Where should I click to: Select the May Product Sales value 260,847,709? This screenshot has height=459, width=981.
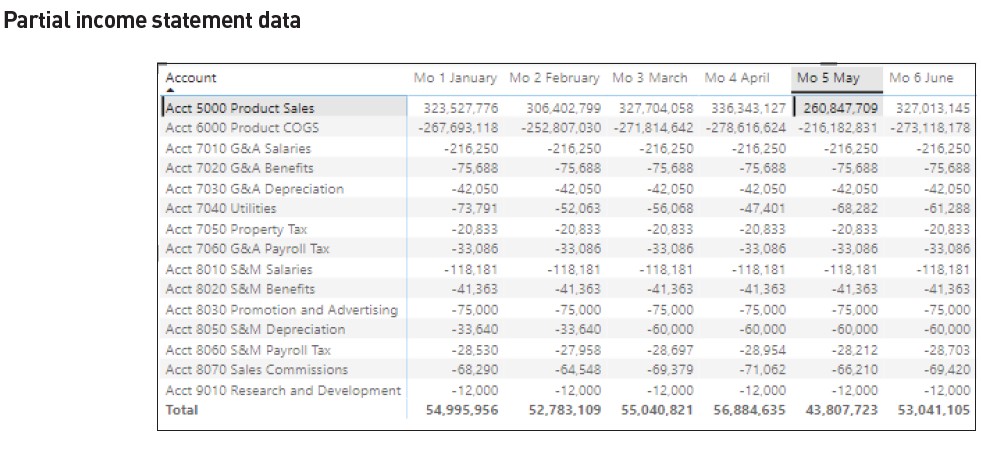[x=838, y=108]
